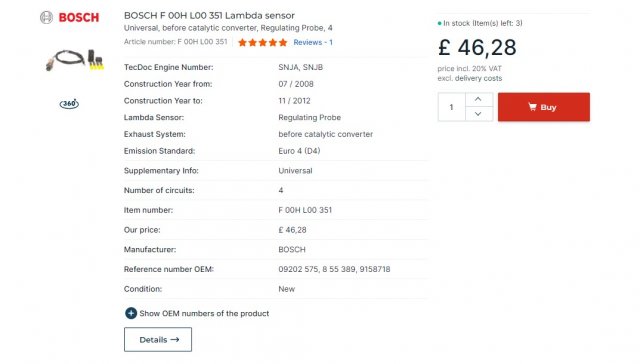Click the five-star rating icons
This screenshot has width=640, height=364.
click(262, 42)
